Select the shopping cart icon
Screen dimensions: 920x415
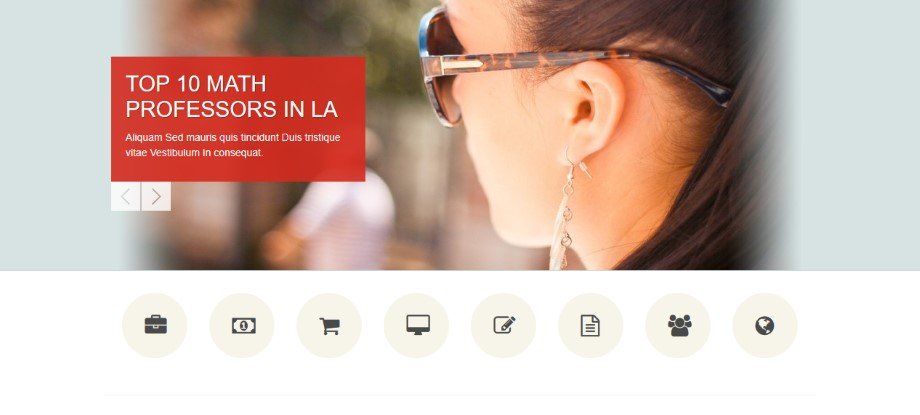coord(329,325)
